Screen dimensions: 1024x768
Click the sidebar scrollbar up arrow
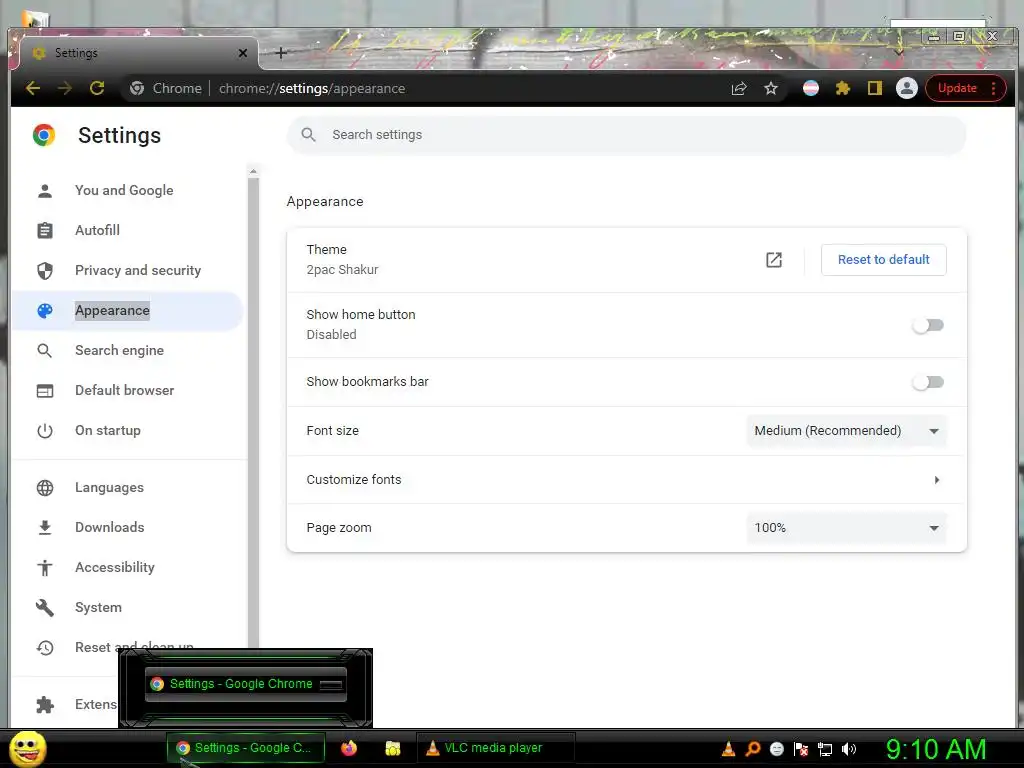[x=253, y=172]
